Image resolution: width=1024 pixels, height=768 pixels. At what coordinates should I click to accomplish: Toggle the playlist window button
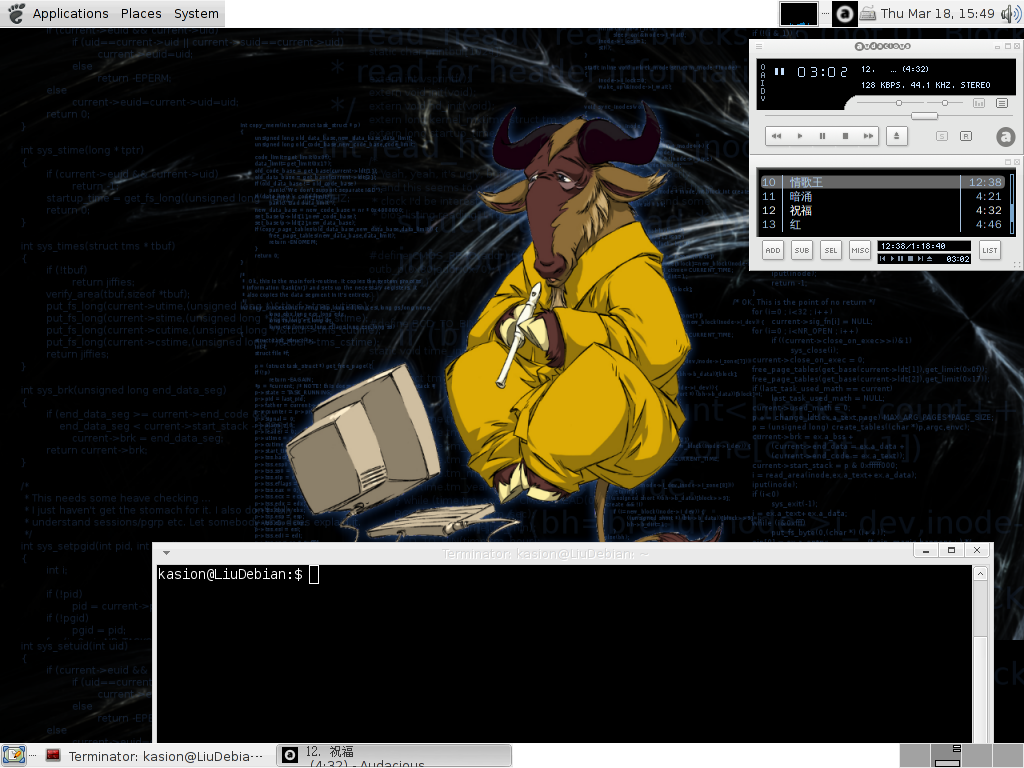click(1002, 103)
